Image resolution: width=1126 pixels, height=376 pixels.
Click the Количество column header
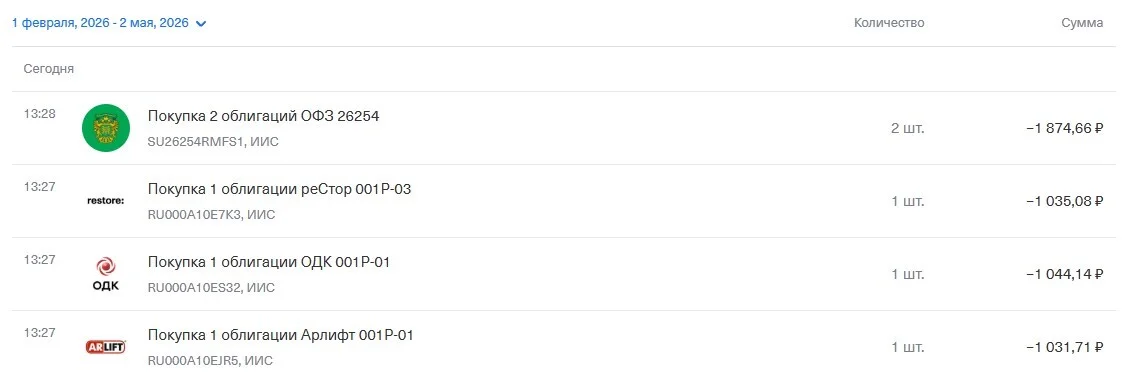click(889, 23)
